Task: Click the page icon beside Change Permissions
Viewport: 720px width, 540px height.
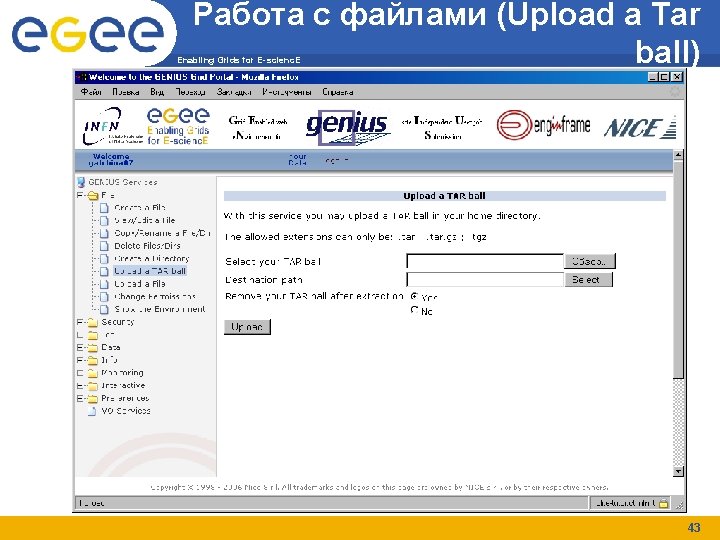Action: pos(104,297)
